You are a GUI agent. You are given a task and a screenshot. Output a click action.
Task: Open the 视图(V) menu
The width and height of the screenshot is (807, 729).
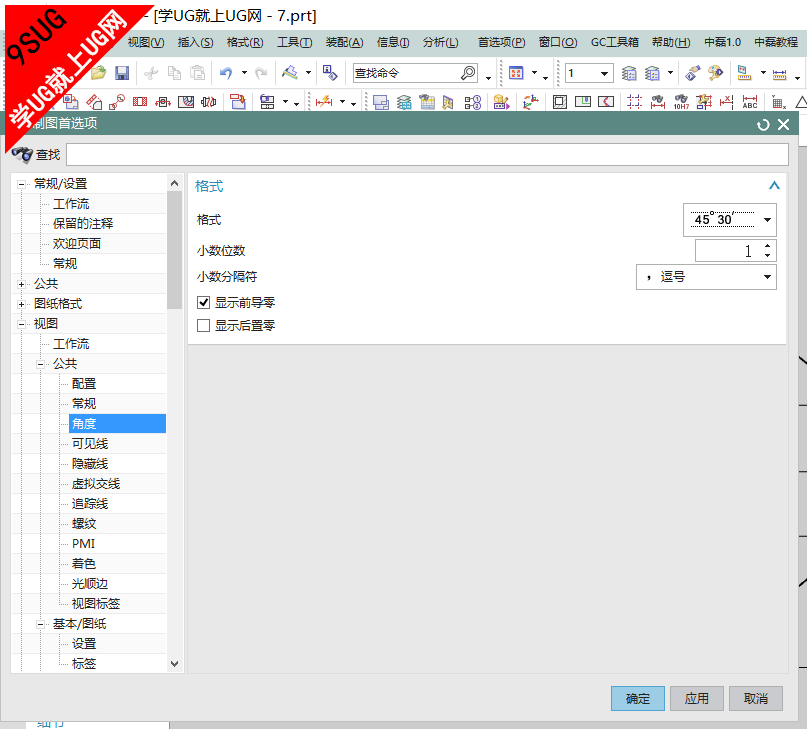(x=146, y=42)
